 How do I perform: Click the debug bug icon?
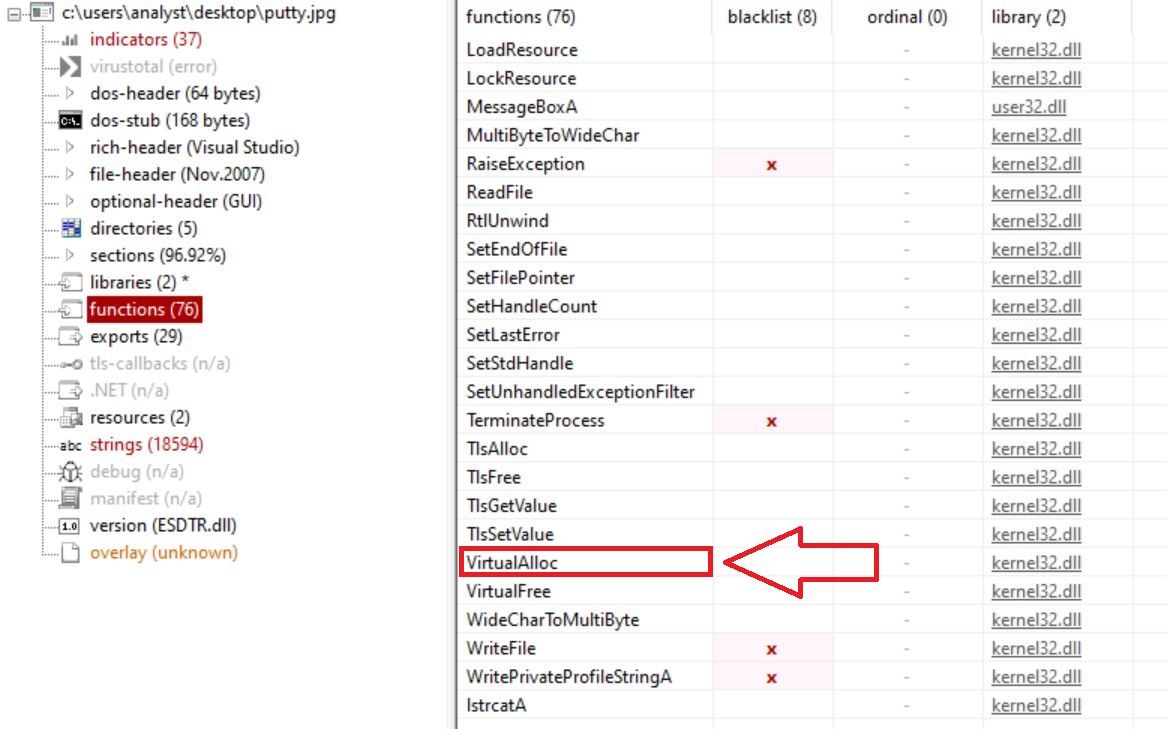(70, 472)
